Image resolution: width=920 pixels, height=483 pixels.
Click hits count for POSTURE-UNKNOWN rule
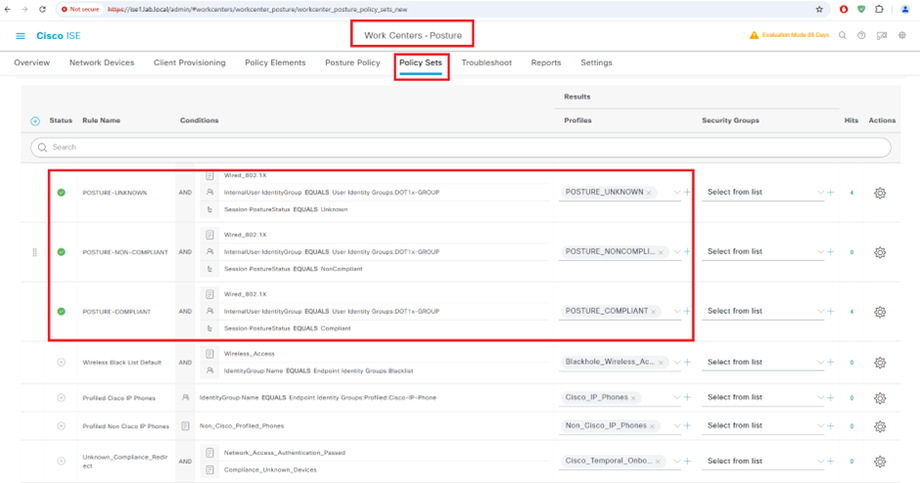pos(851,192)
